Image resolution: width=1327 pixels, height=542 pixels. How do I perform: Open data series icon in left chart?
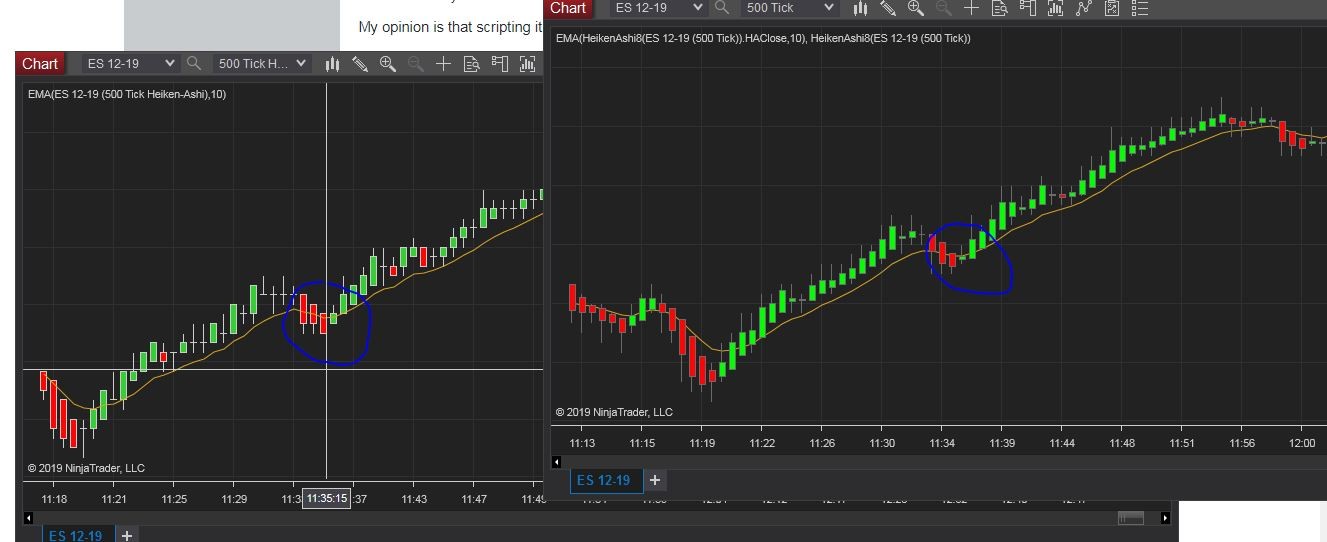(x=500, y=64)
